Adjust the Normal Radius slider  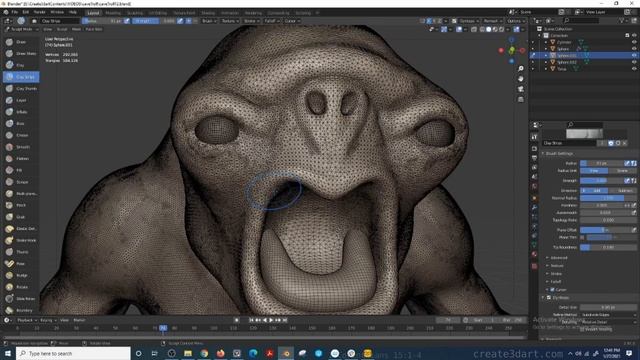coord(608,198)
